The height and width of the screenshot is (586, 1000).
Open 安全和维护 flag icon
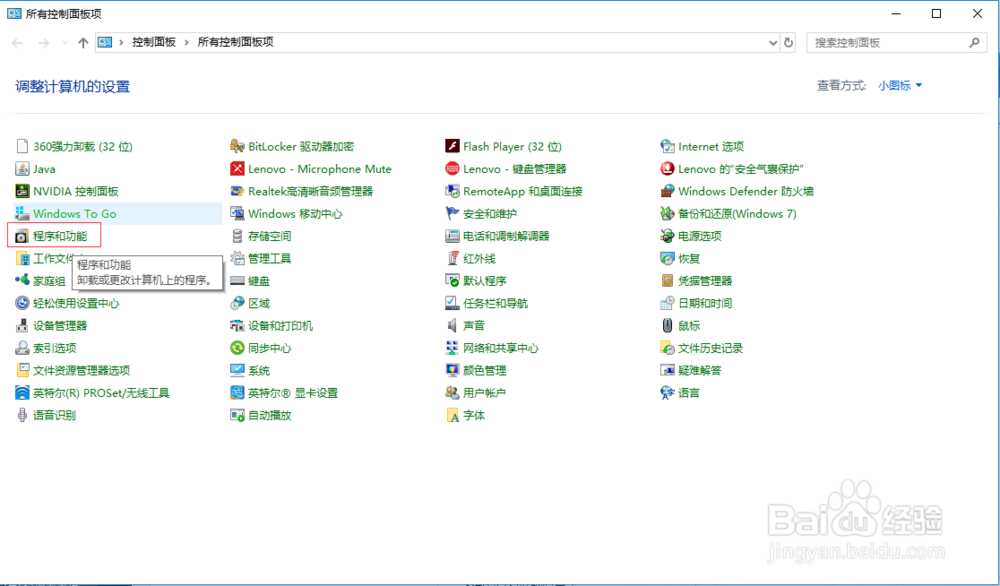(x=452, y=214)
